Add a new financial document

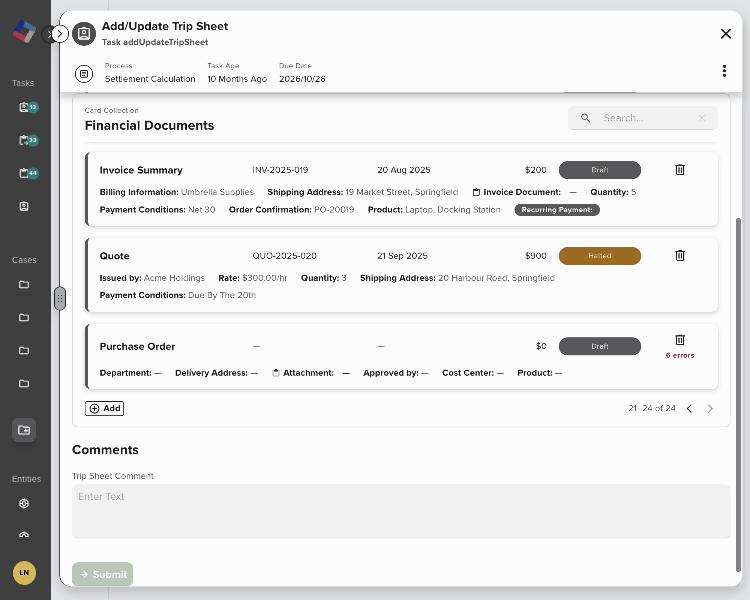click(104, 408)
